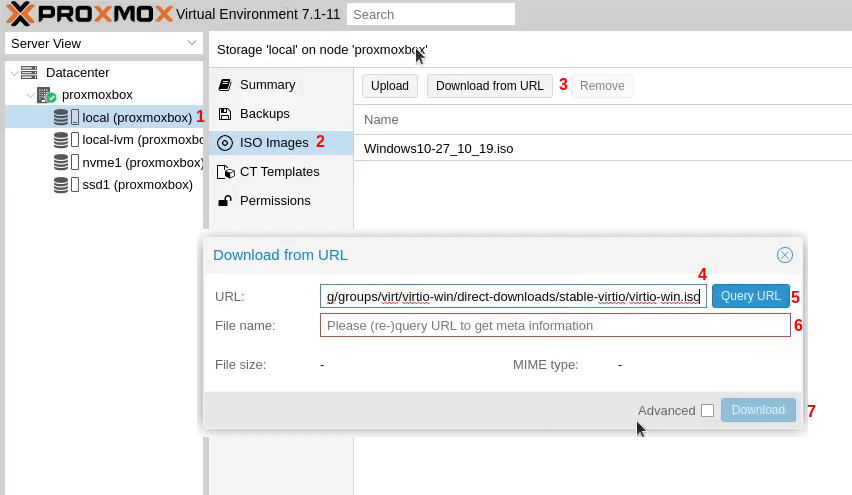Screen dimensions: 852x495
Task: Focus the top Search box
Action: (431, 14)
